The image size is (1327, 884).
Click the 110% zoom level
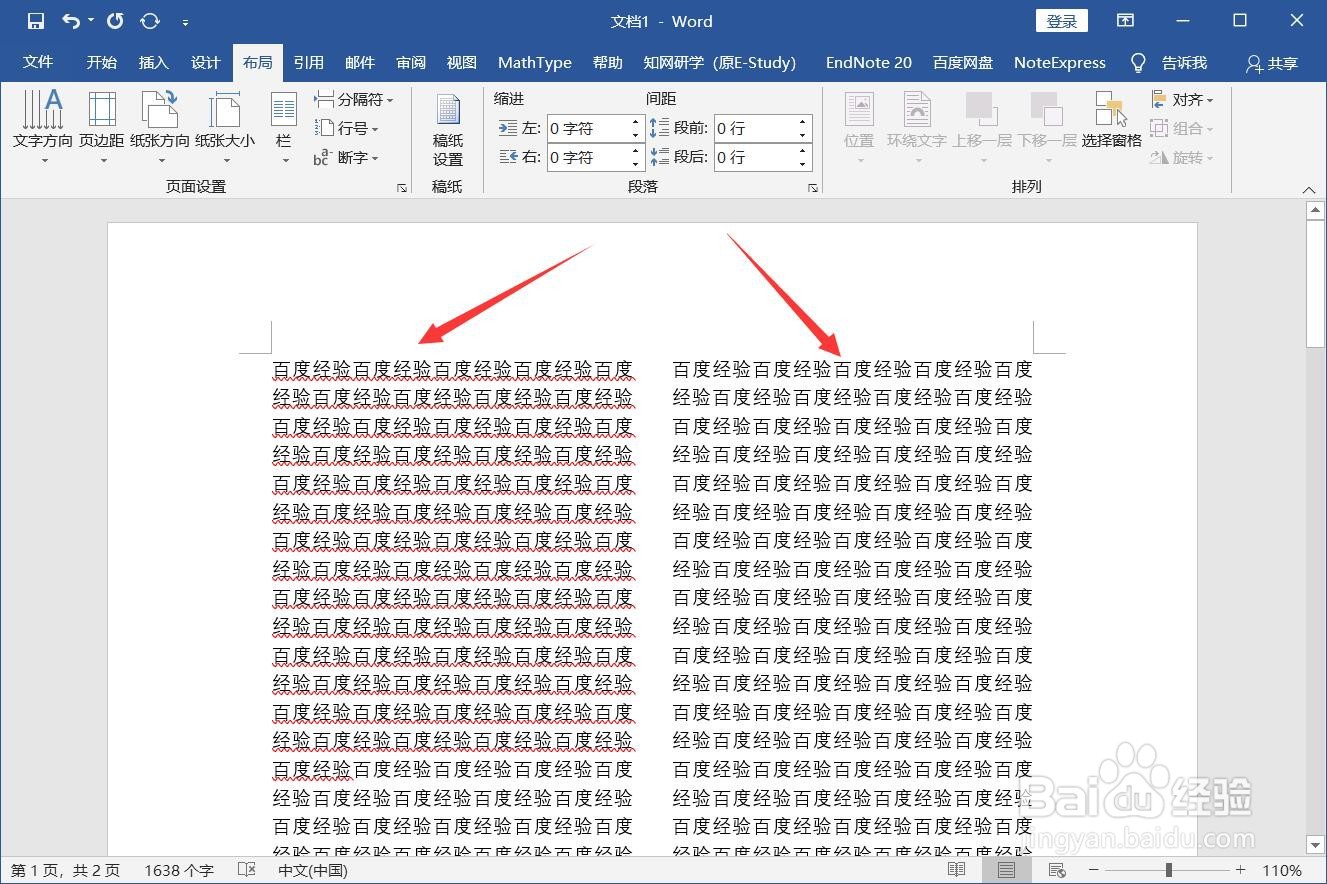(1281, 870)
